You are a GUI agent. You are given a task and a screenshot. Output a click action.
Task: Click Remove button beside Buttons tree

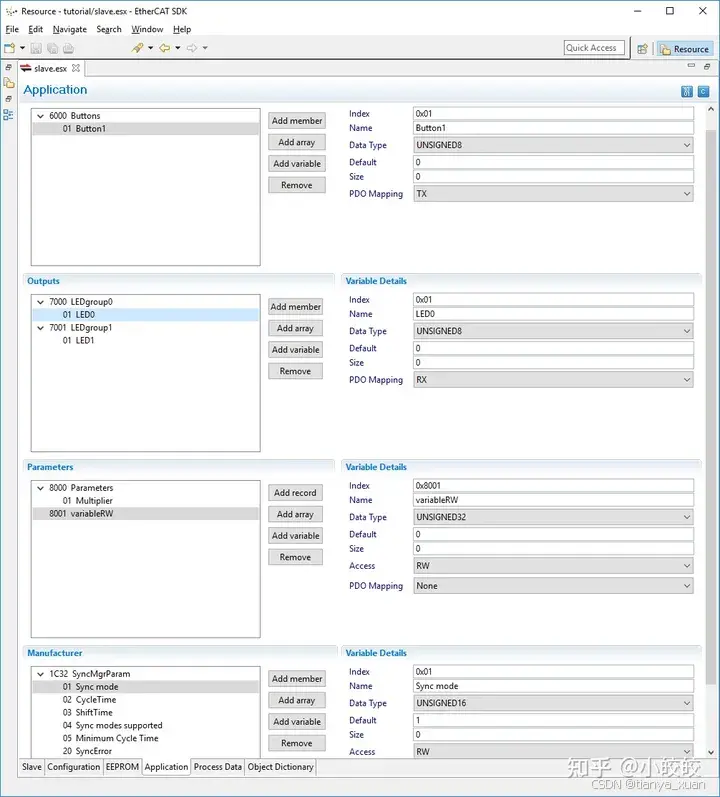(297, 185)
